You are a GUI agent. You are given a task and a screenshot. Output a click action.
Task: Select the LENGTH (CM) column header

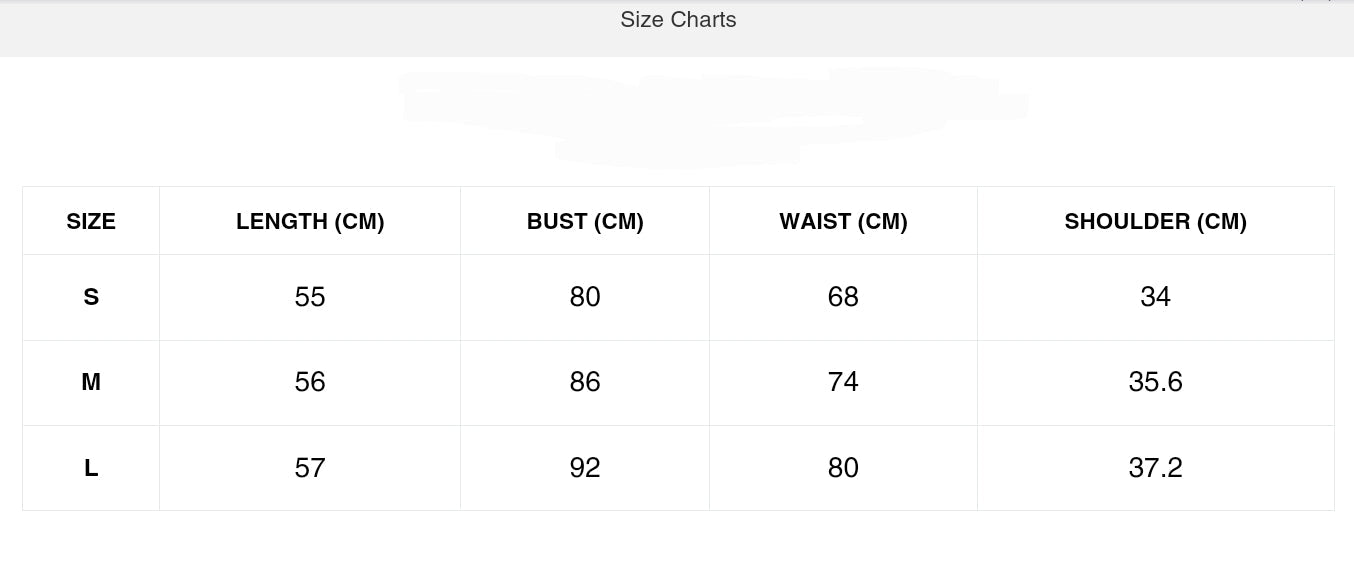(x=310, y=222)
